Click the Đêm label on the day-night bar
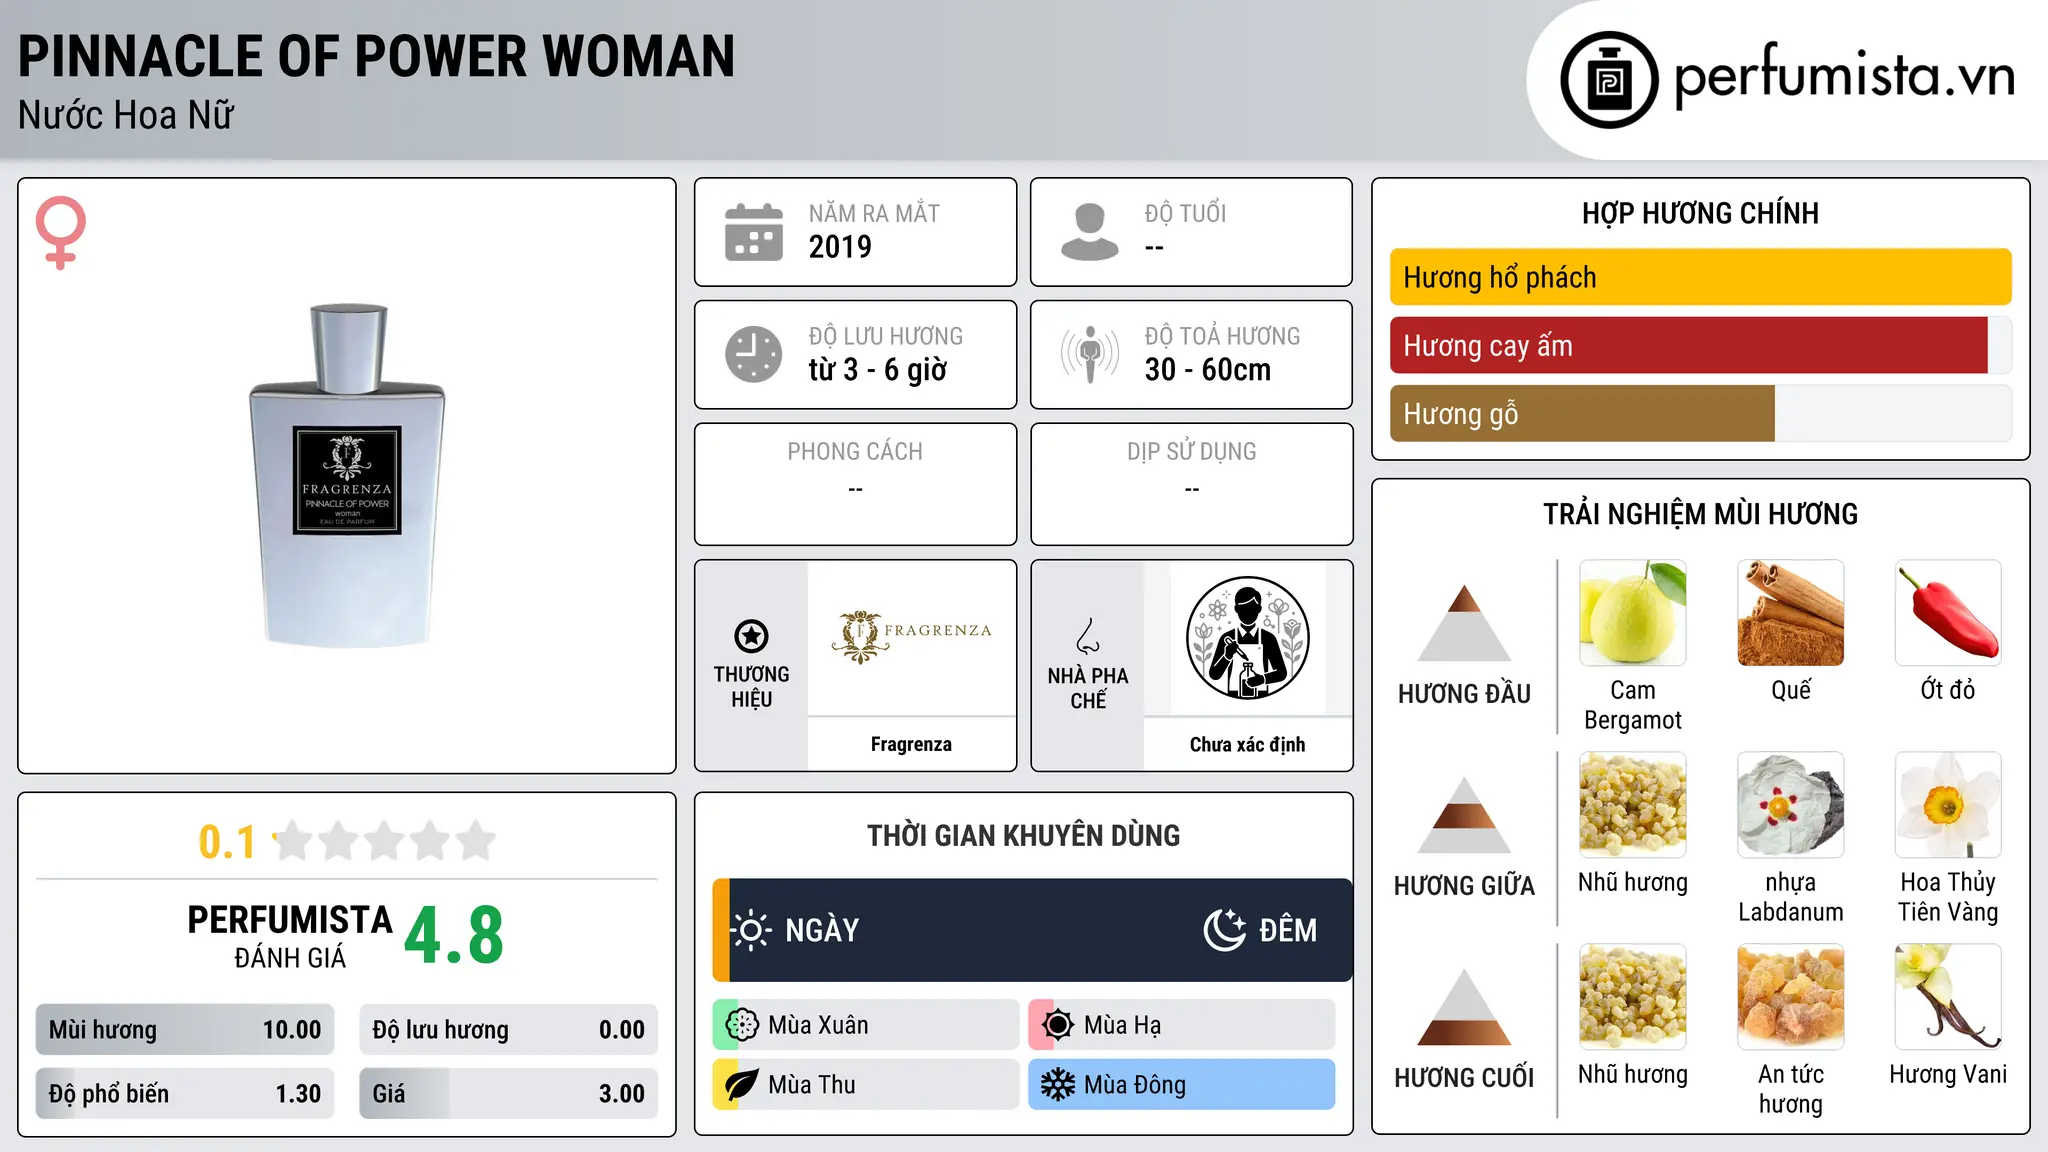The height and width of the screenshot is (1152, 2048). pos(1288,930)
